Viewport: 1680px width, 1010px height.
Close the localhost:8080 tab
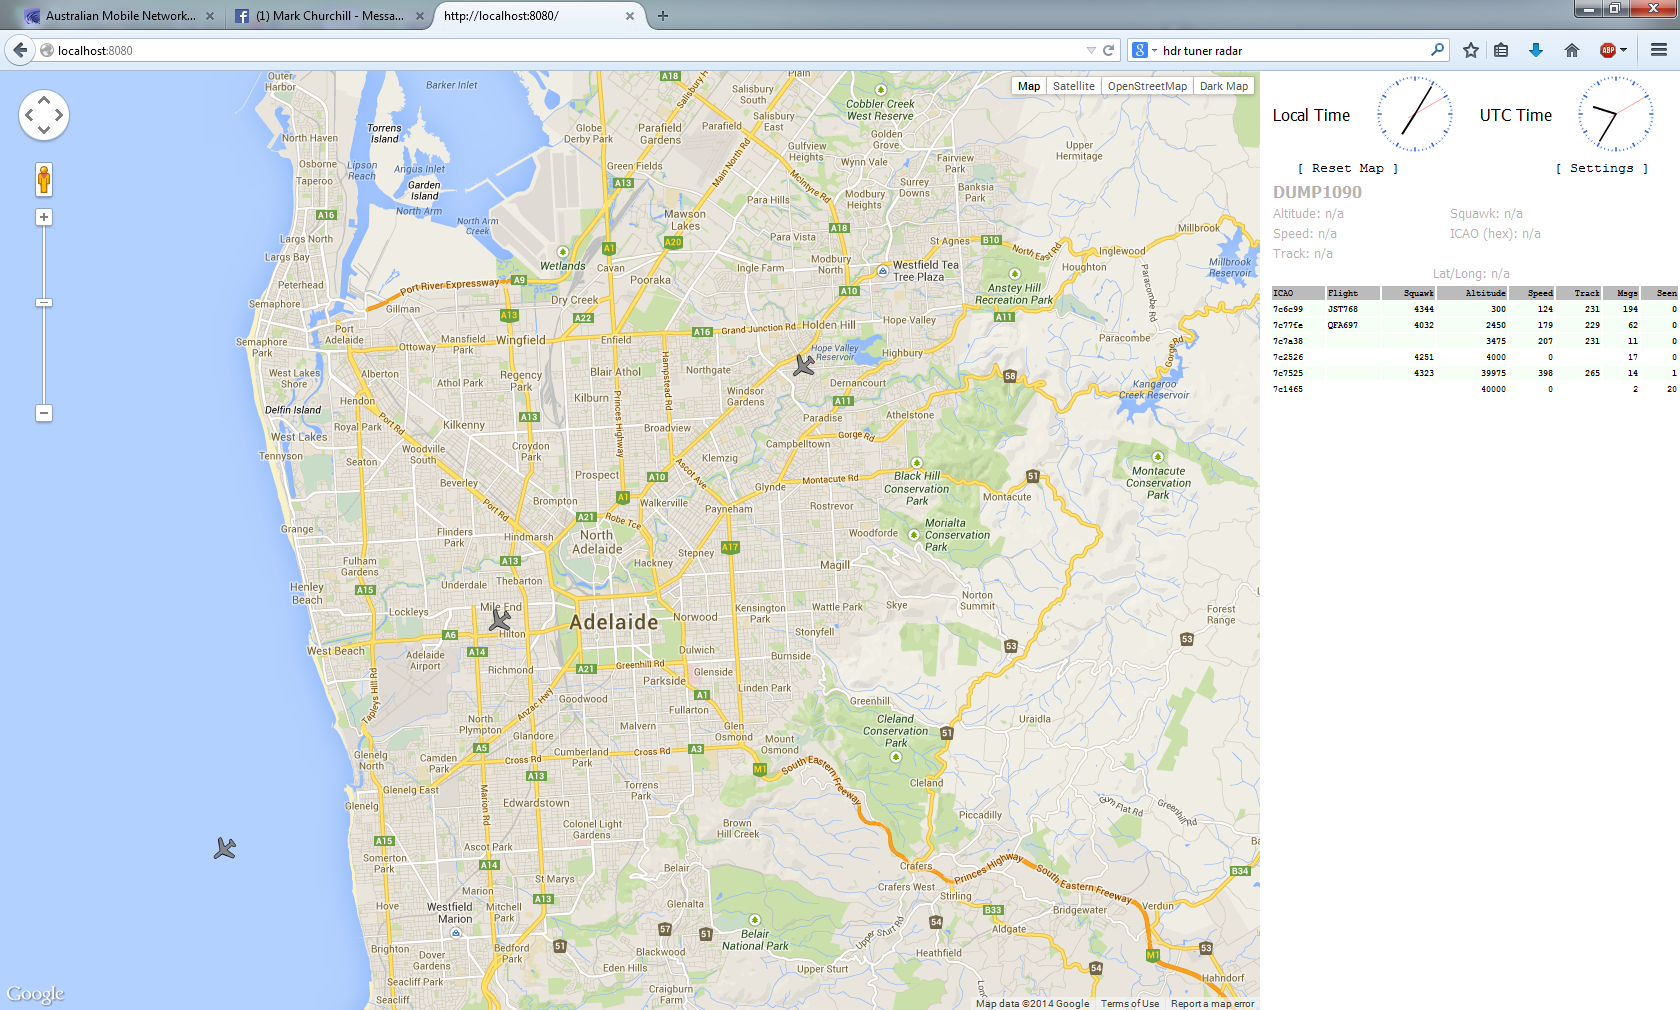point(630,16)
